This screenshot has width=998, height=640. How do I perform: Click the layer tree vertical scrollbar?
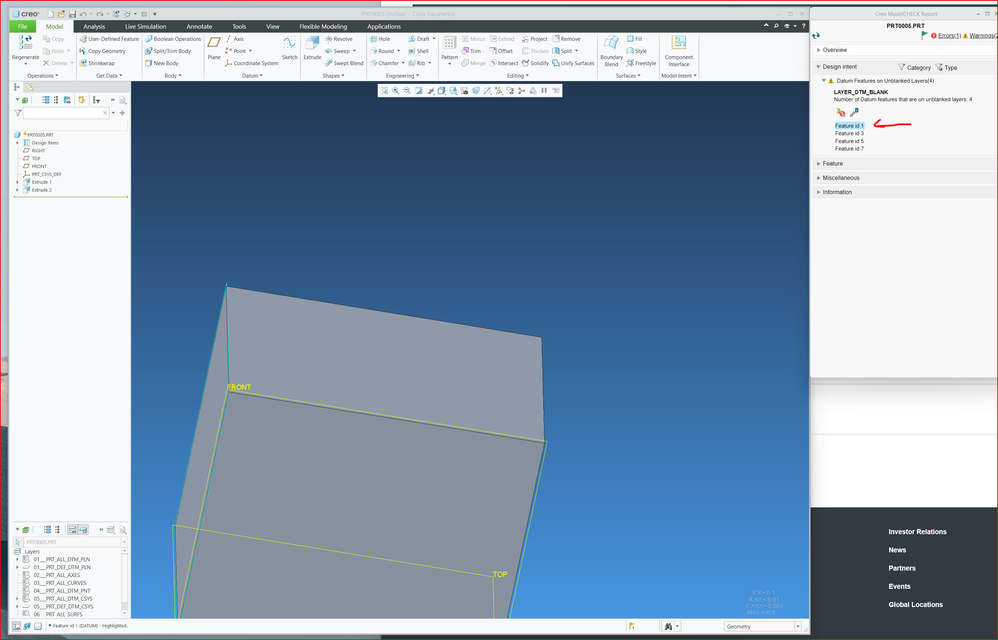(x=125, y=580)
